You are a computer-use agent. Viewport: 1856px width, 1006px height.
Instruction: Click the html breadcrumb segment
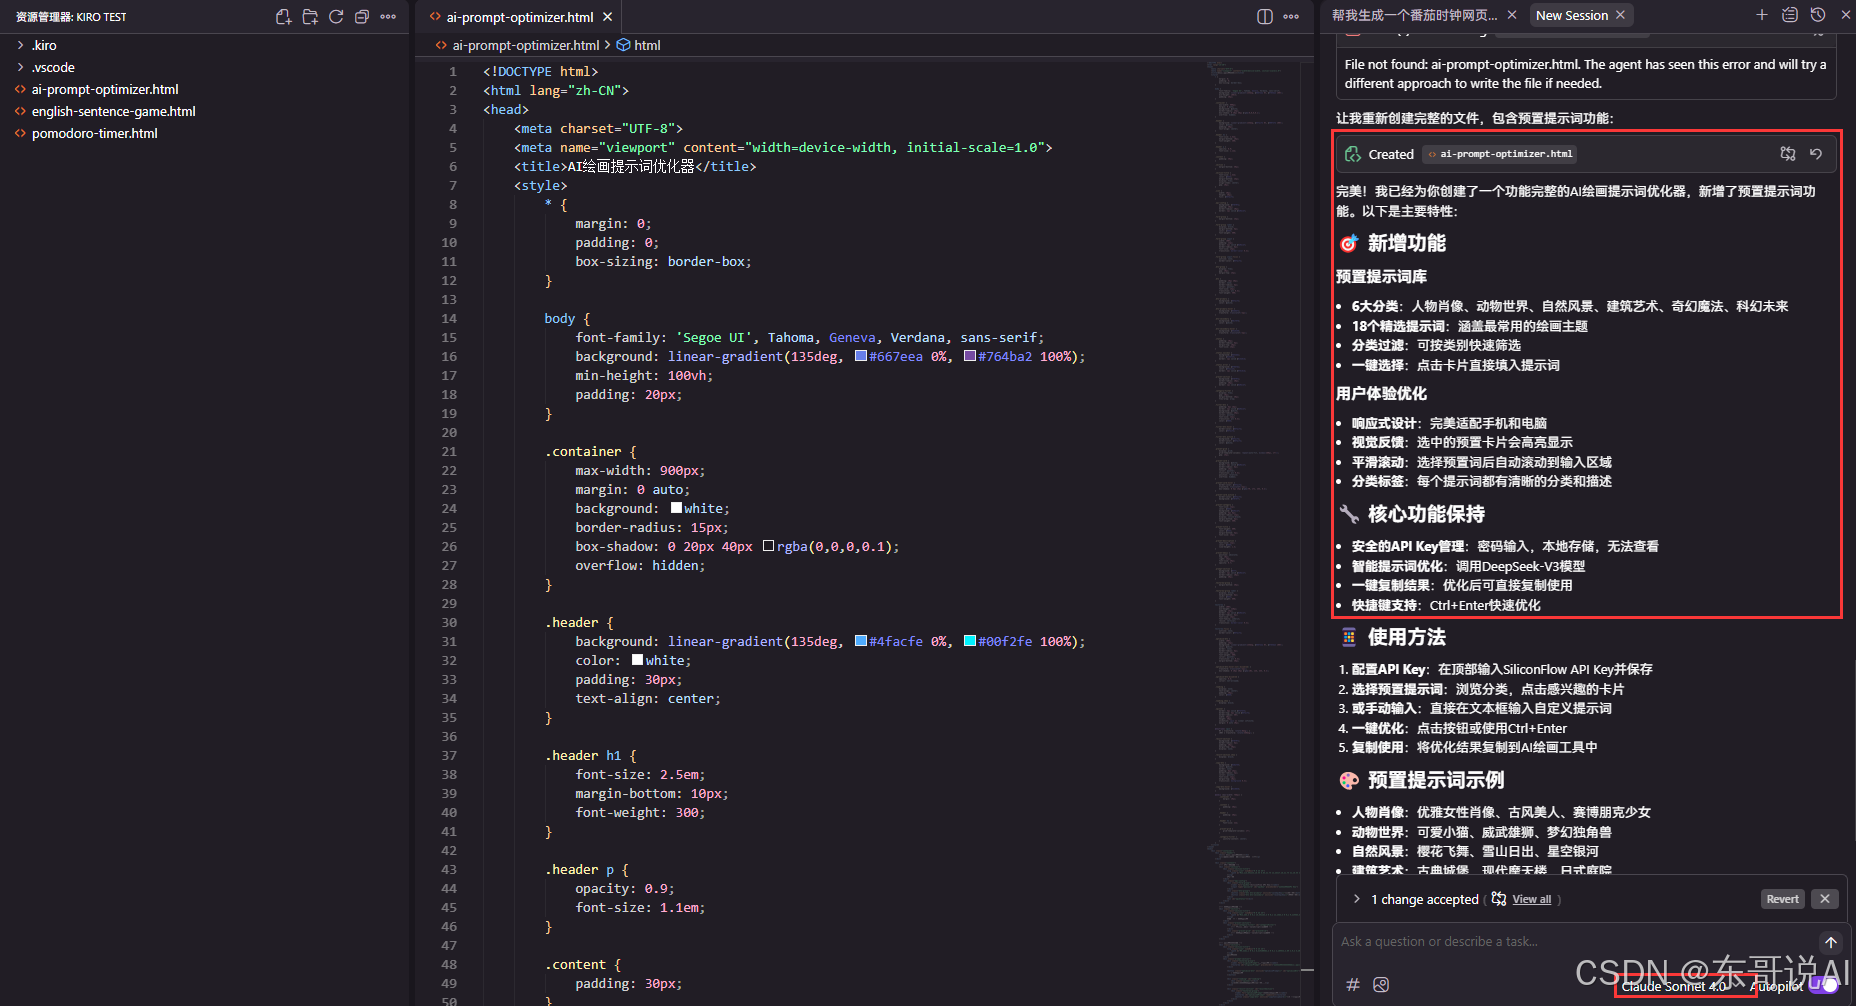[x=639, y=45]
